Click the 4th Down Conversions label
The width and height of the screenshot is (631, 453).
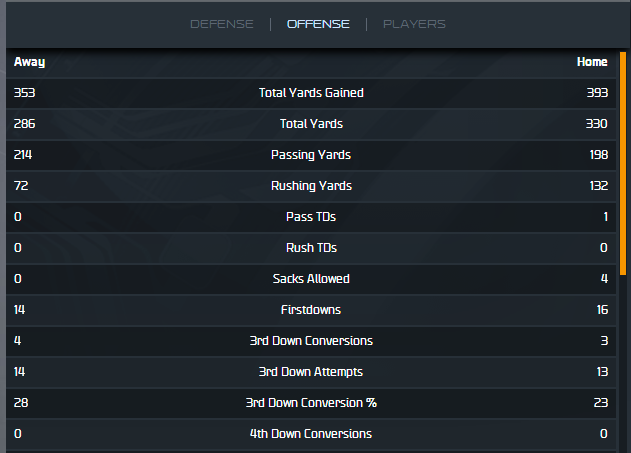[311, 434]
